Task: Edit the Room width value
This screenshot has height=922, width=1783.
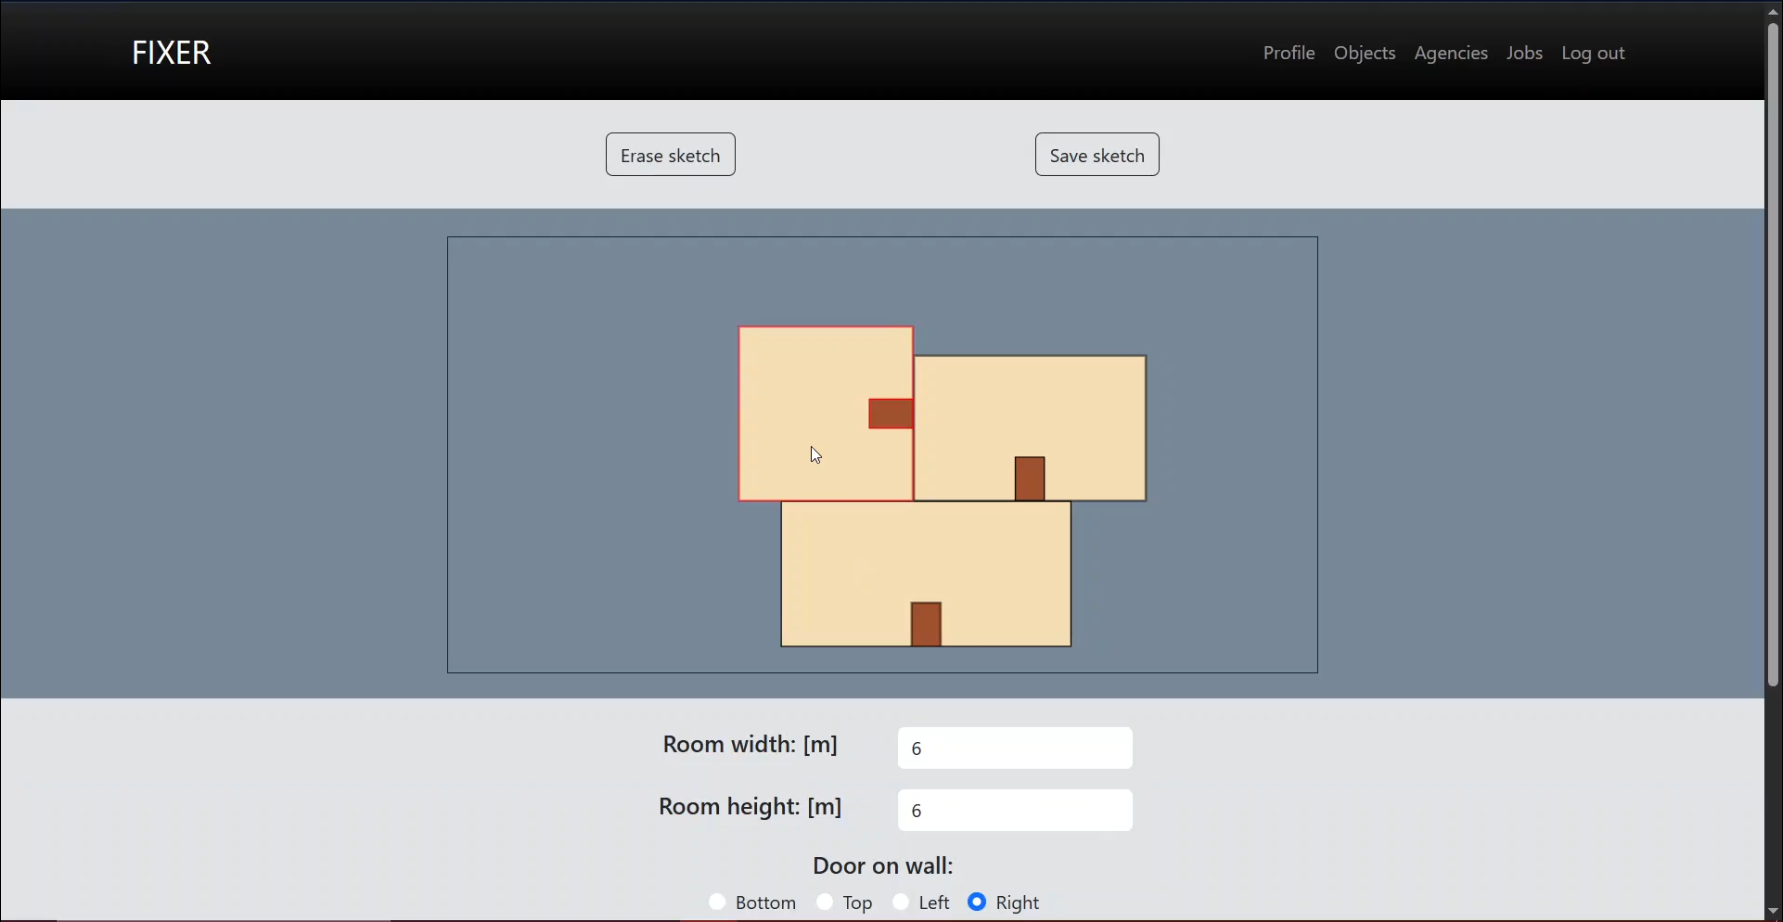Action: point(1015,747)
